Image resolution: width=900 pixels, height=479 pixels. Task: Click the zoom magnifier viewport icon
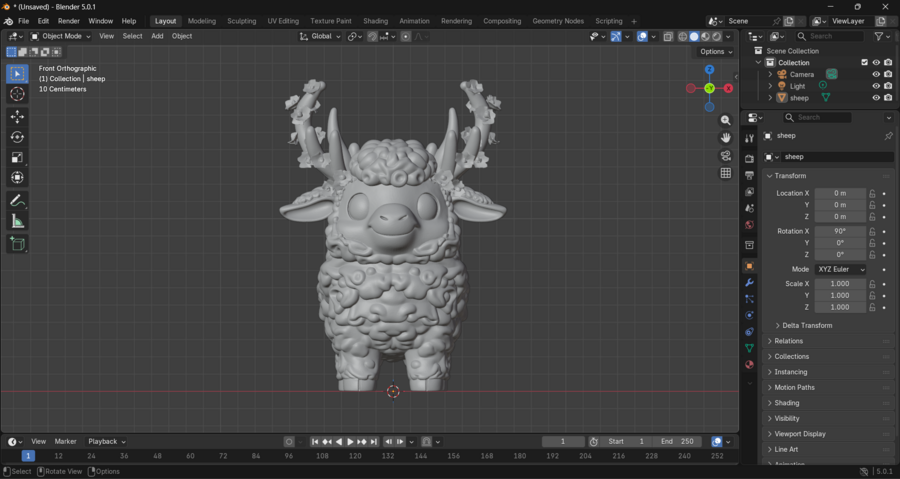coord(726,120)
